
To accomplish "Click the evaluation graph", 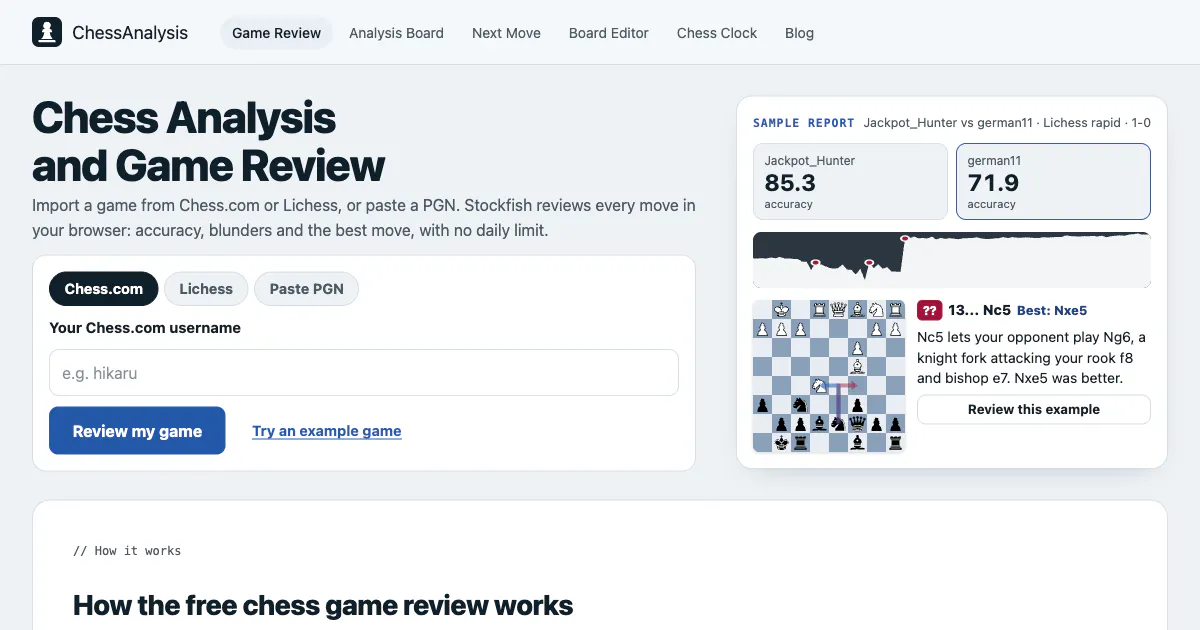I will 952,260.
